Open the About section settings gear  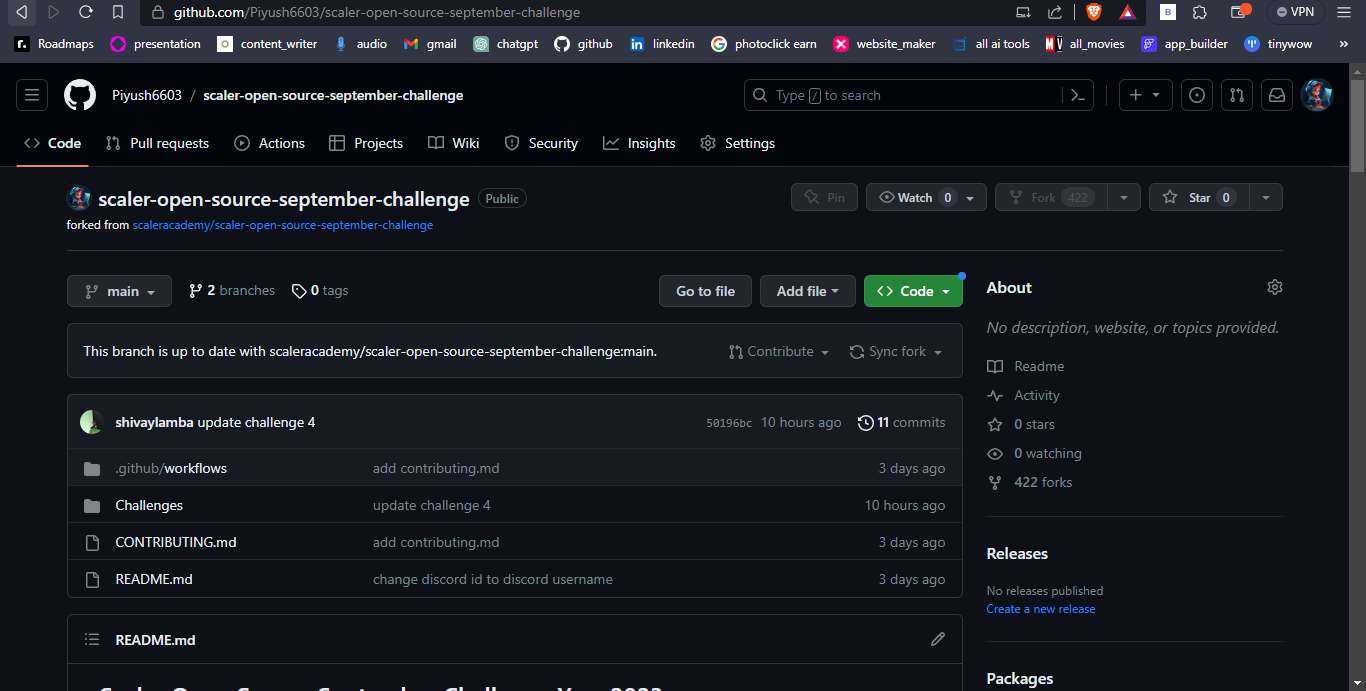pos(1274,287)
